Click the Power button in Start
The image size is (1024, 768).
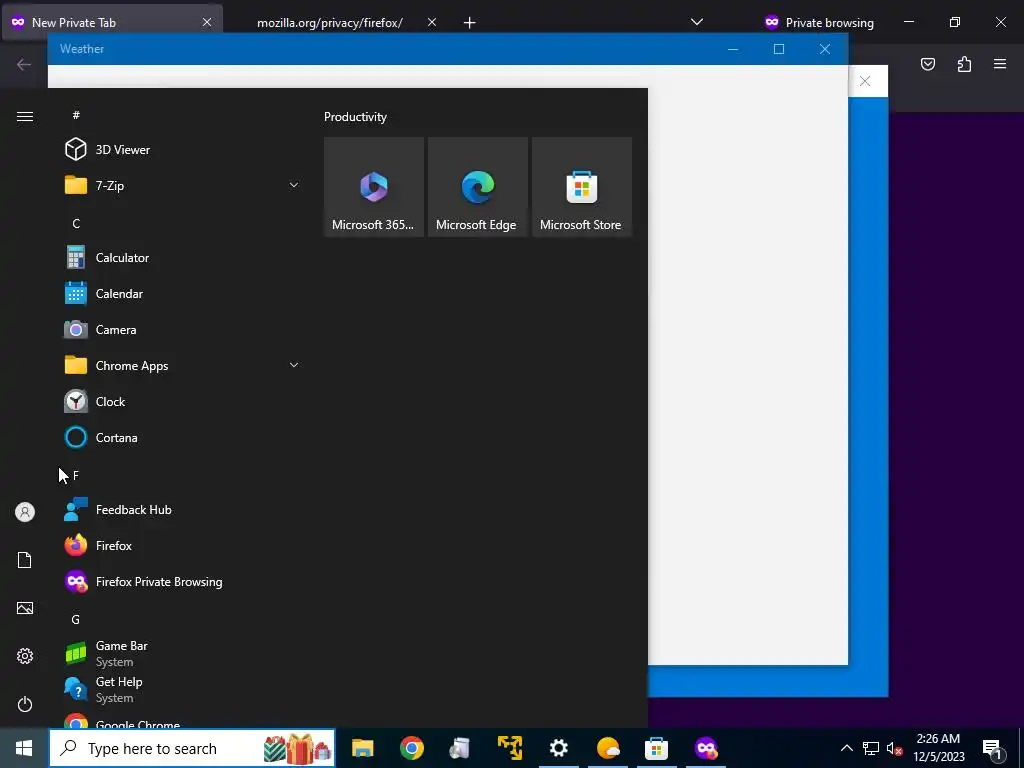click(25, 704)
